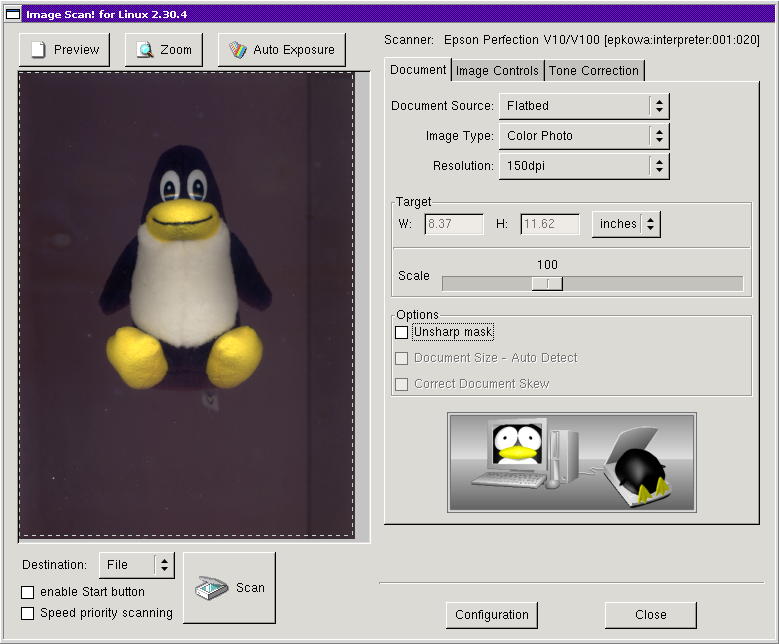This screenshot has height=644, width=779.
Task: Open the Destination dropdown showing File
Action: (x=137, y=565)
